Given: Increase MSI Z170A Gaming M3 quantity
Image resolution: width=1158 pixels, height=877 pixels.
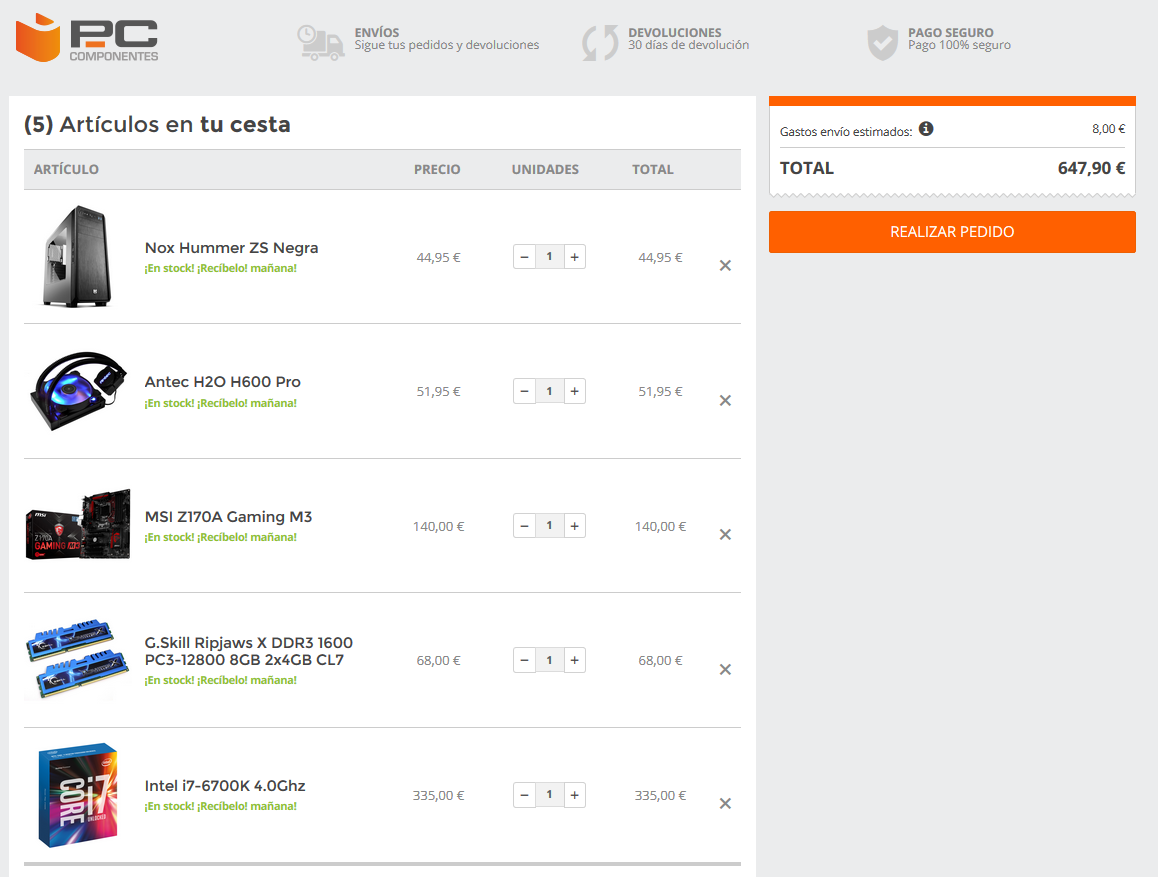Looking at the screenshot, I should (575, 526).
